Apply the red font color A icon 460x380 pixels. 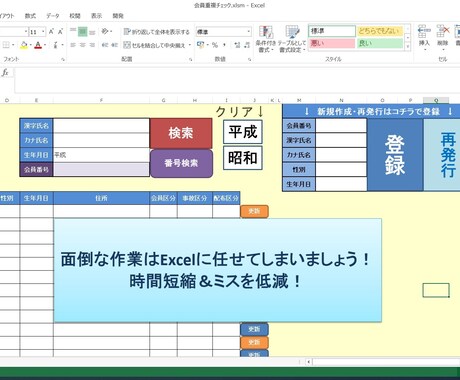pyautogui.click(x=38, y=45)
